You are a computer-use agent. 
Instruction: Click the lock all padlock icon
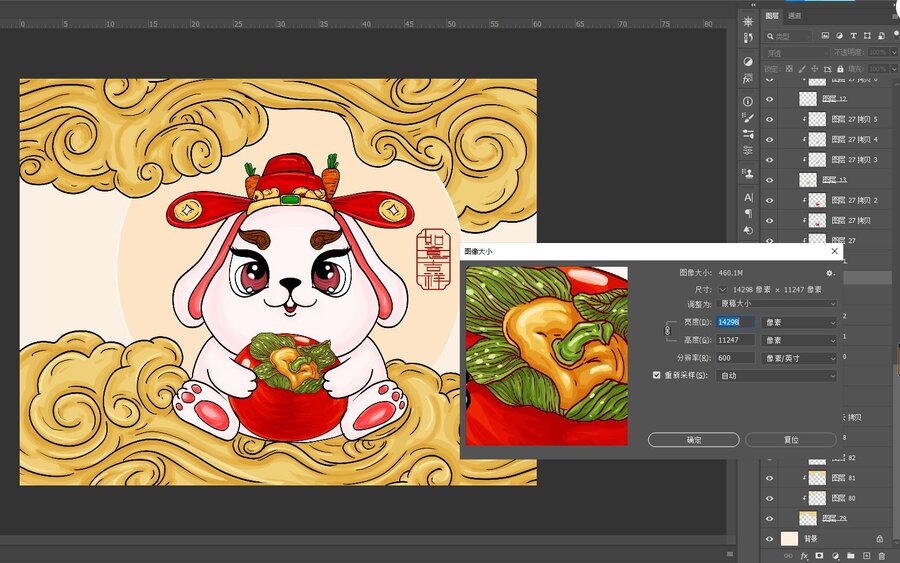point(840,69)
